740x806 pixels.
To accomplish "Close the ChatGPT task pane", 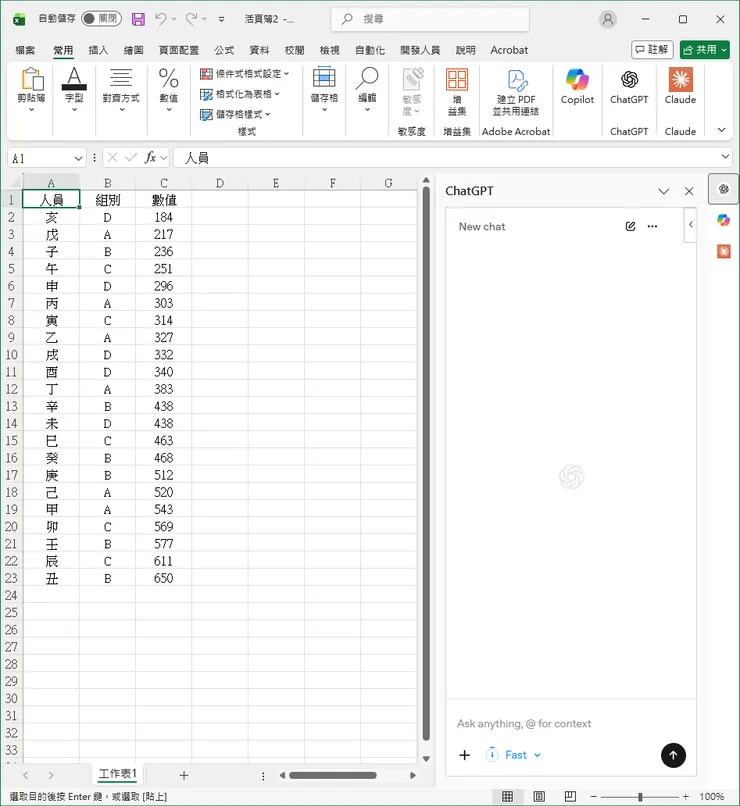I will 689,191.
